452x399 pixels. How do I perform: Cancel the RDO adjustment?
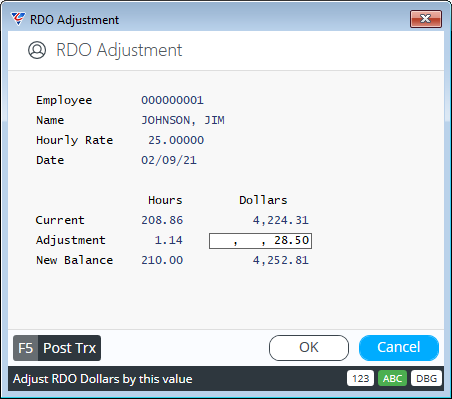click(399, 348)
